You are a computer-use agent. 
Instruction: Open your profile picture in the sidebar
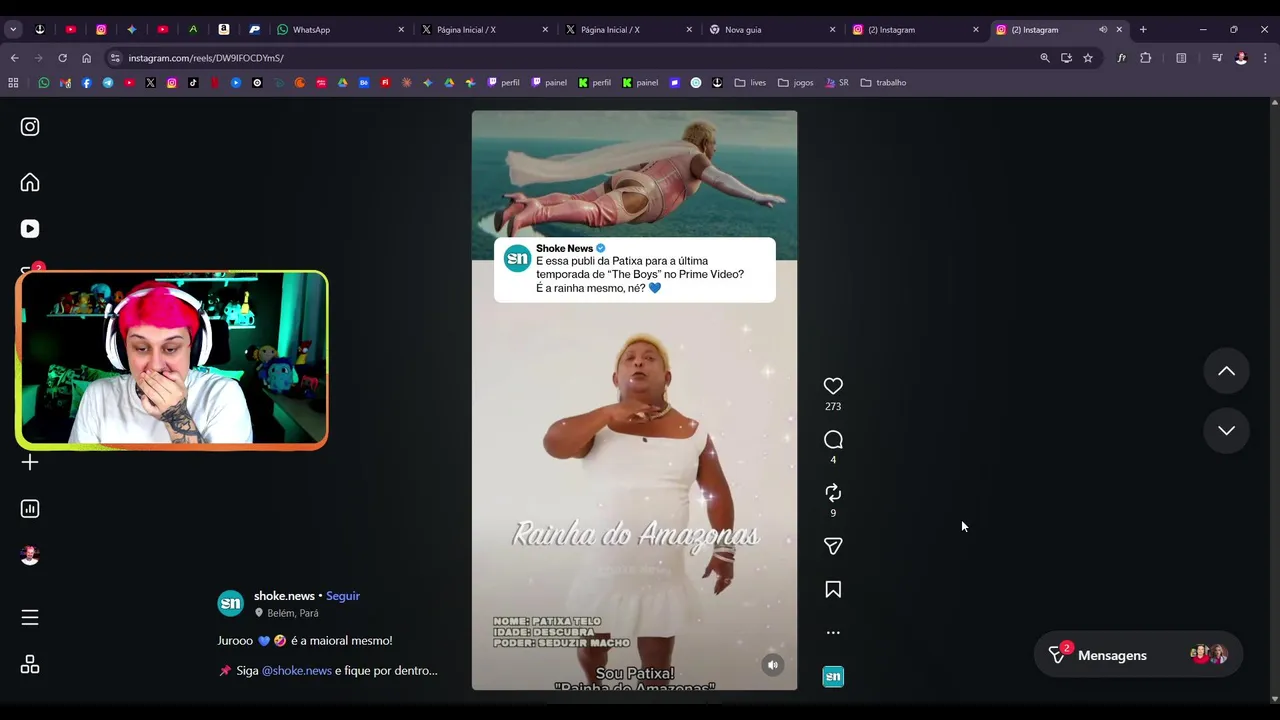coord(30,556)
